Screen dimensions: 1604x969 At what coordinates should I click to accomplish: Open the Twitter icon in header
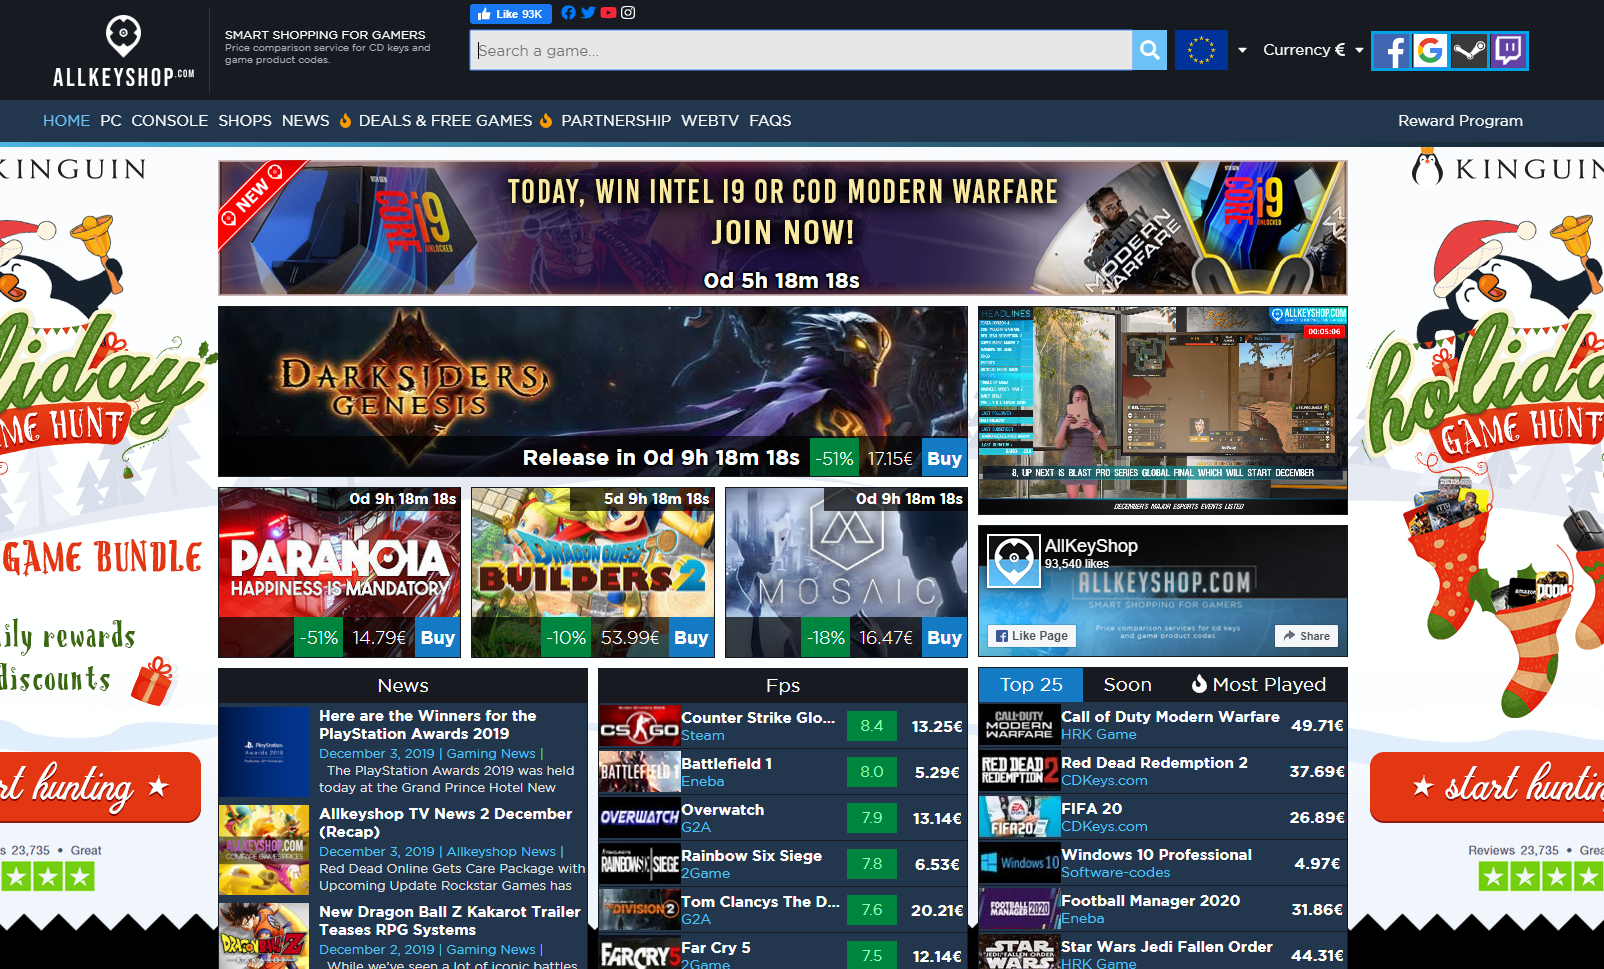[x=588, y=13]
